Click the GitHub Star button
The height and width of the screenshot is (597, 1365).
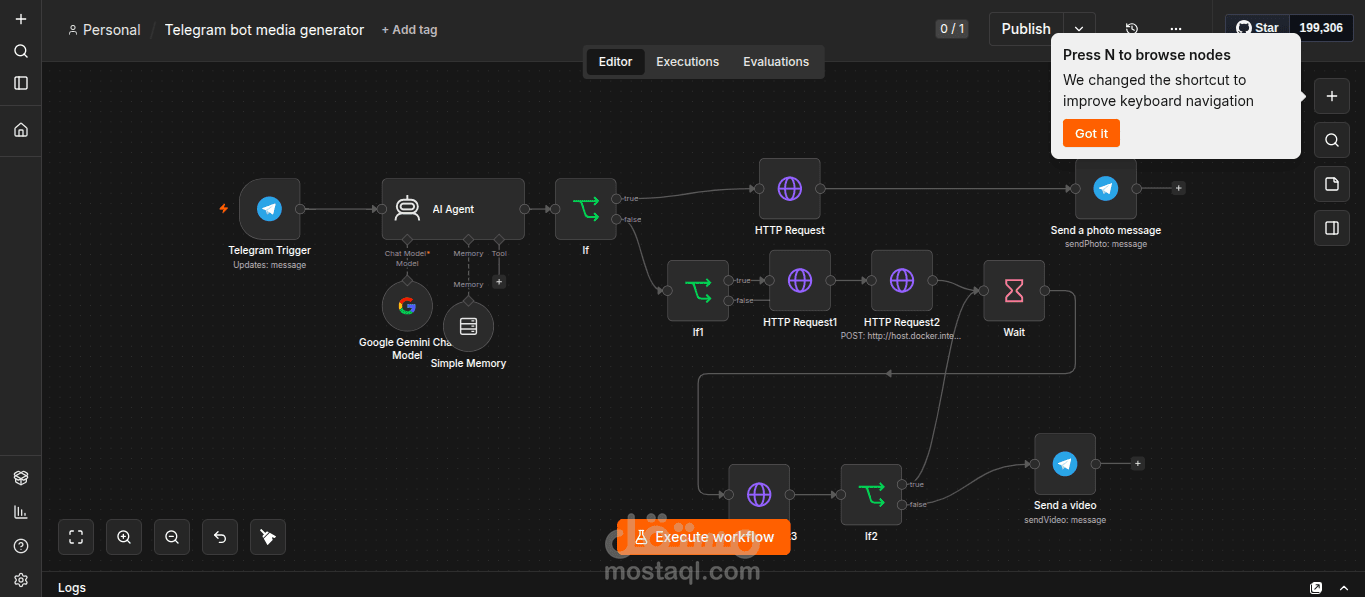click(1258, 28)
